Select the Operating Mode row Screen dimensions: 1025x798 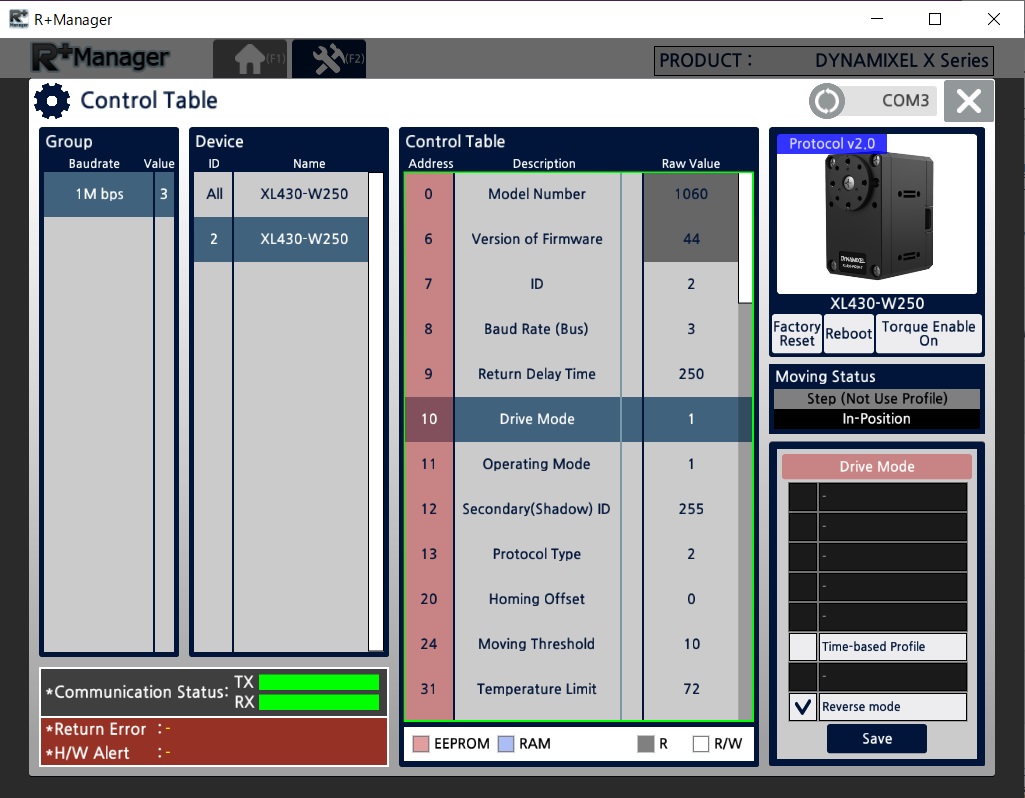(571, 464)
